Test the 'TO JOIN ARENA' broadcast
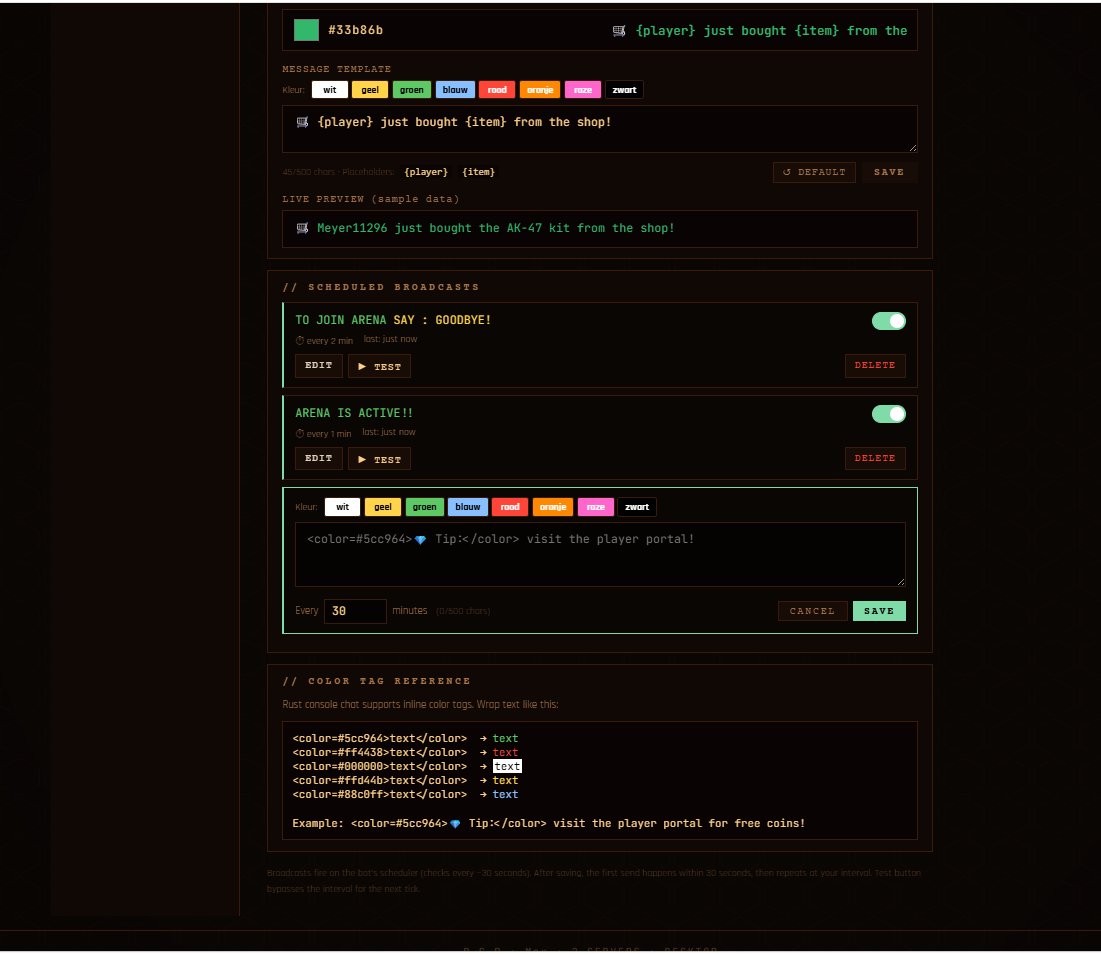The width and height of the screenshot is (1101, 955). point(379,366)
